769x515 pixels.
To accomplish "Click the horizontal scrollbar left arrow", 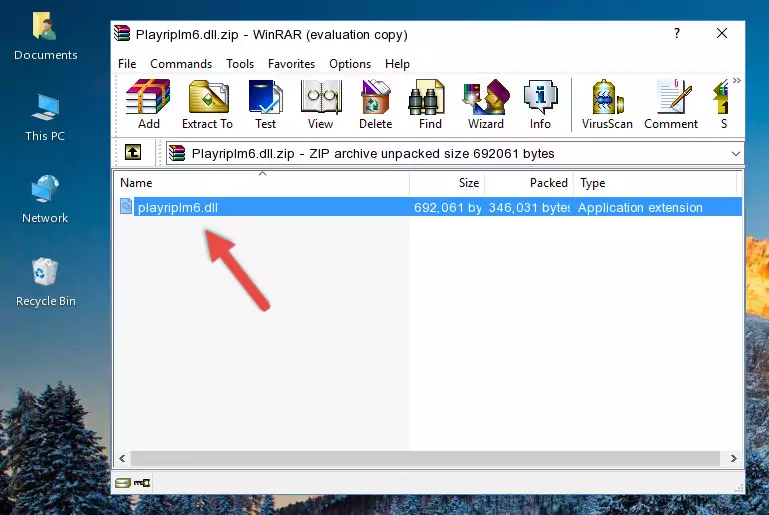I will 122,459.
